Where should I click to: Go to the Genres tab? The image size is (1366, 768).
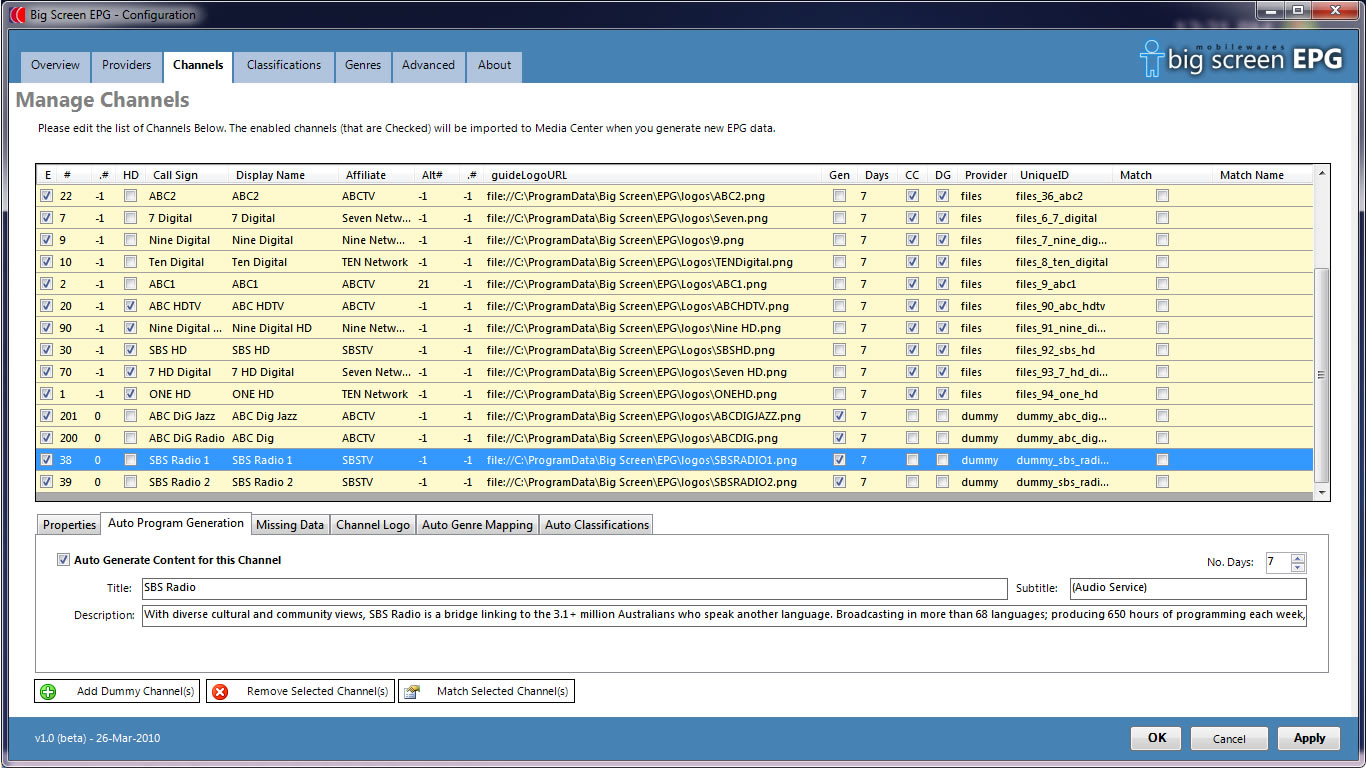(363, 66)
